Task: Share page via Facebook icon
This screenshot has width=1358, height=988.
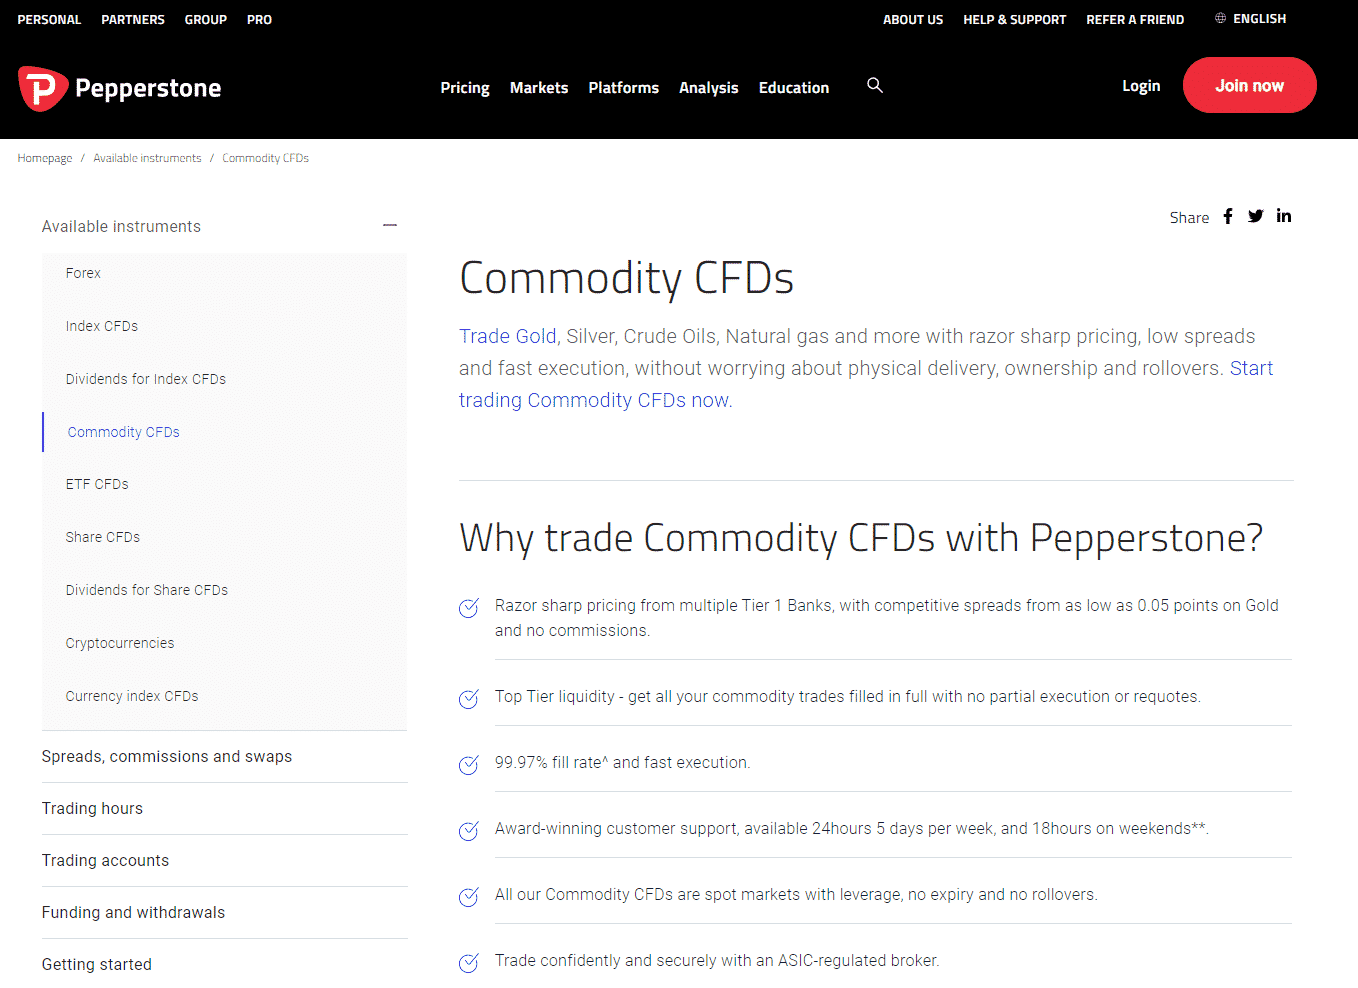Action: point(1228,216)
